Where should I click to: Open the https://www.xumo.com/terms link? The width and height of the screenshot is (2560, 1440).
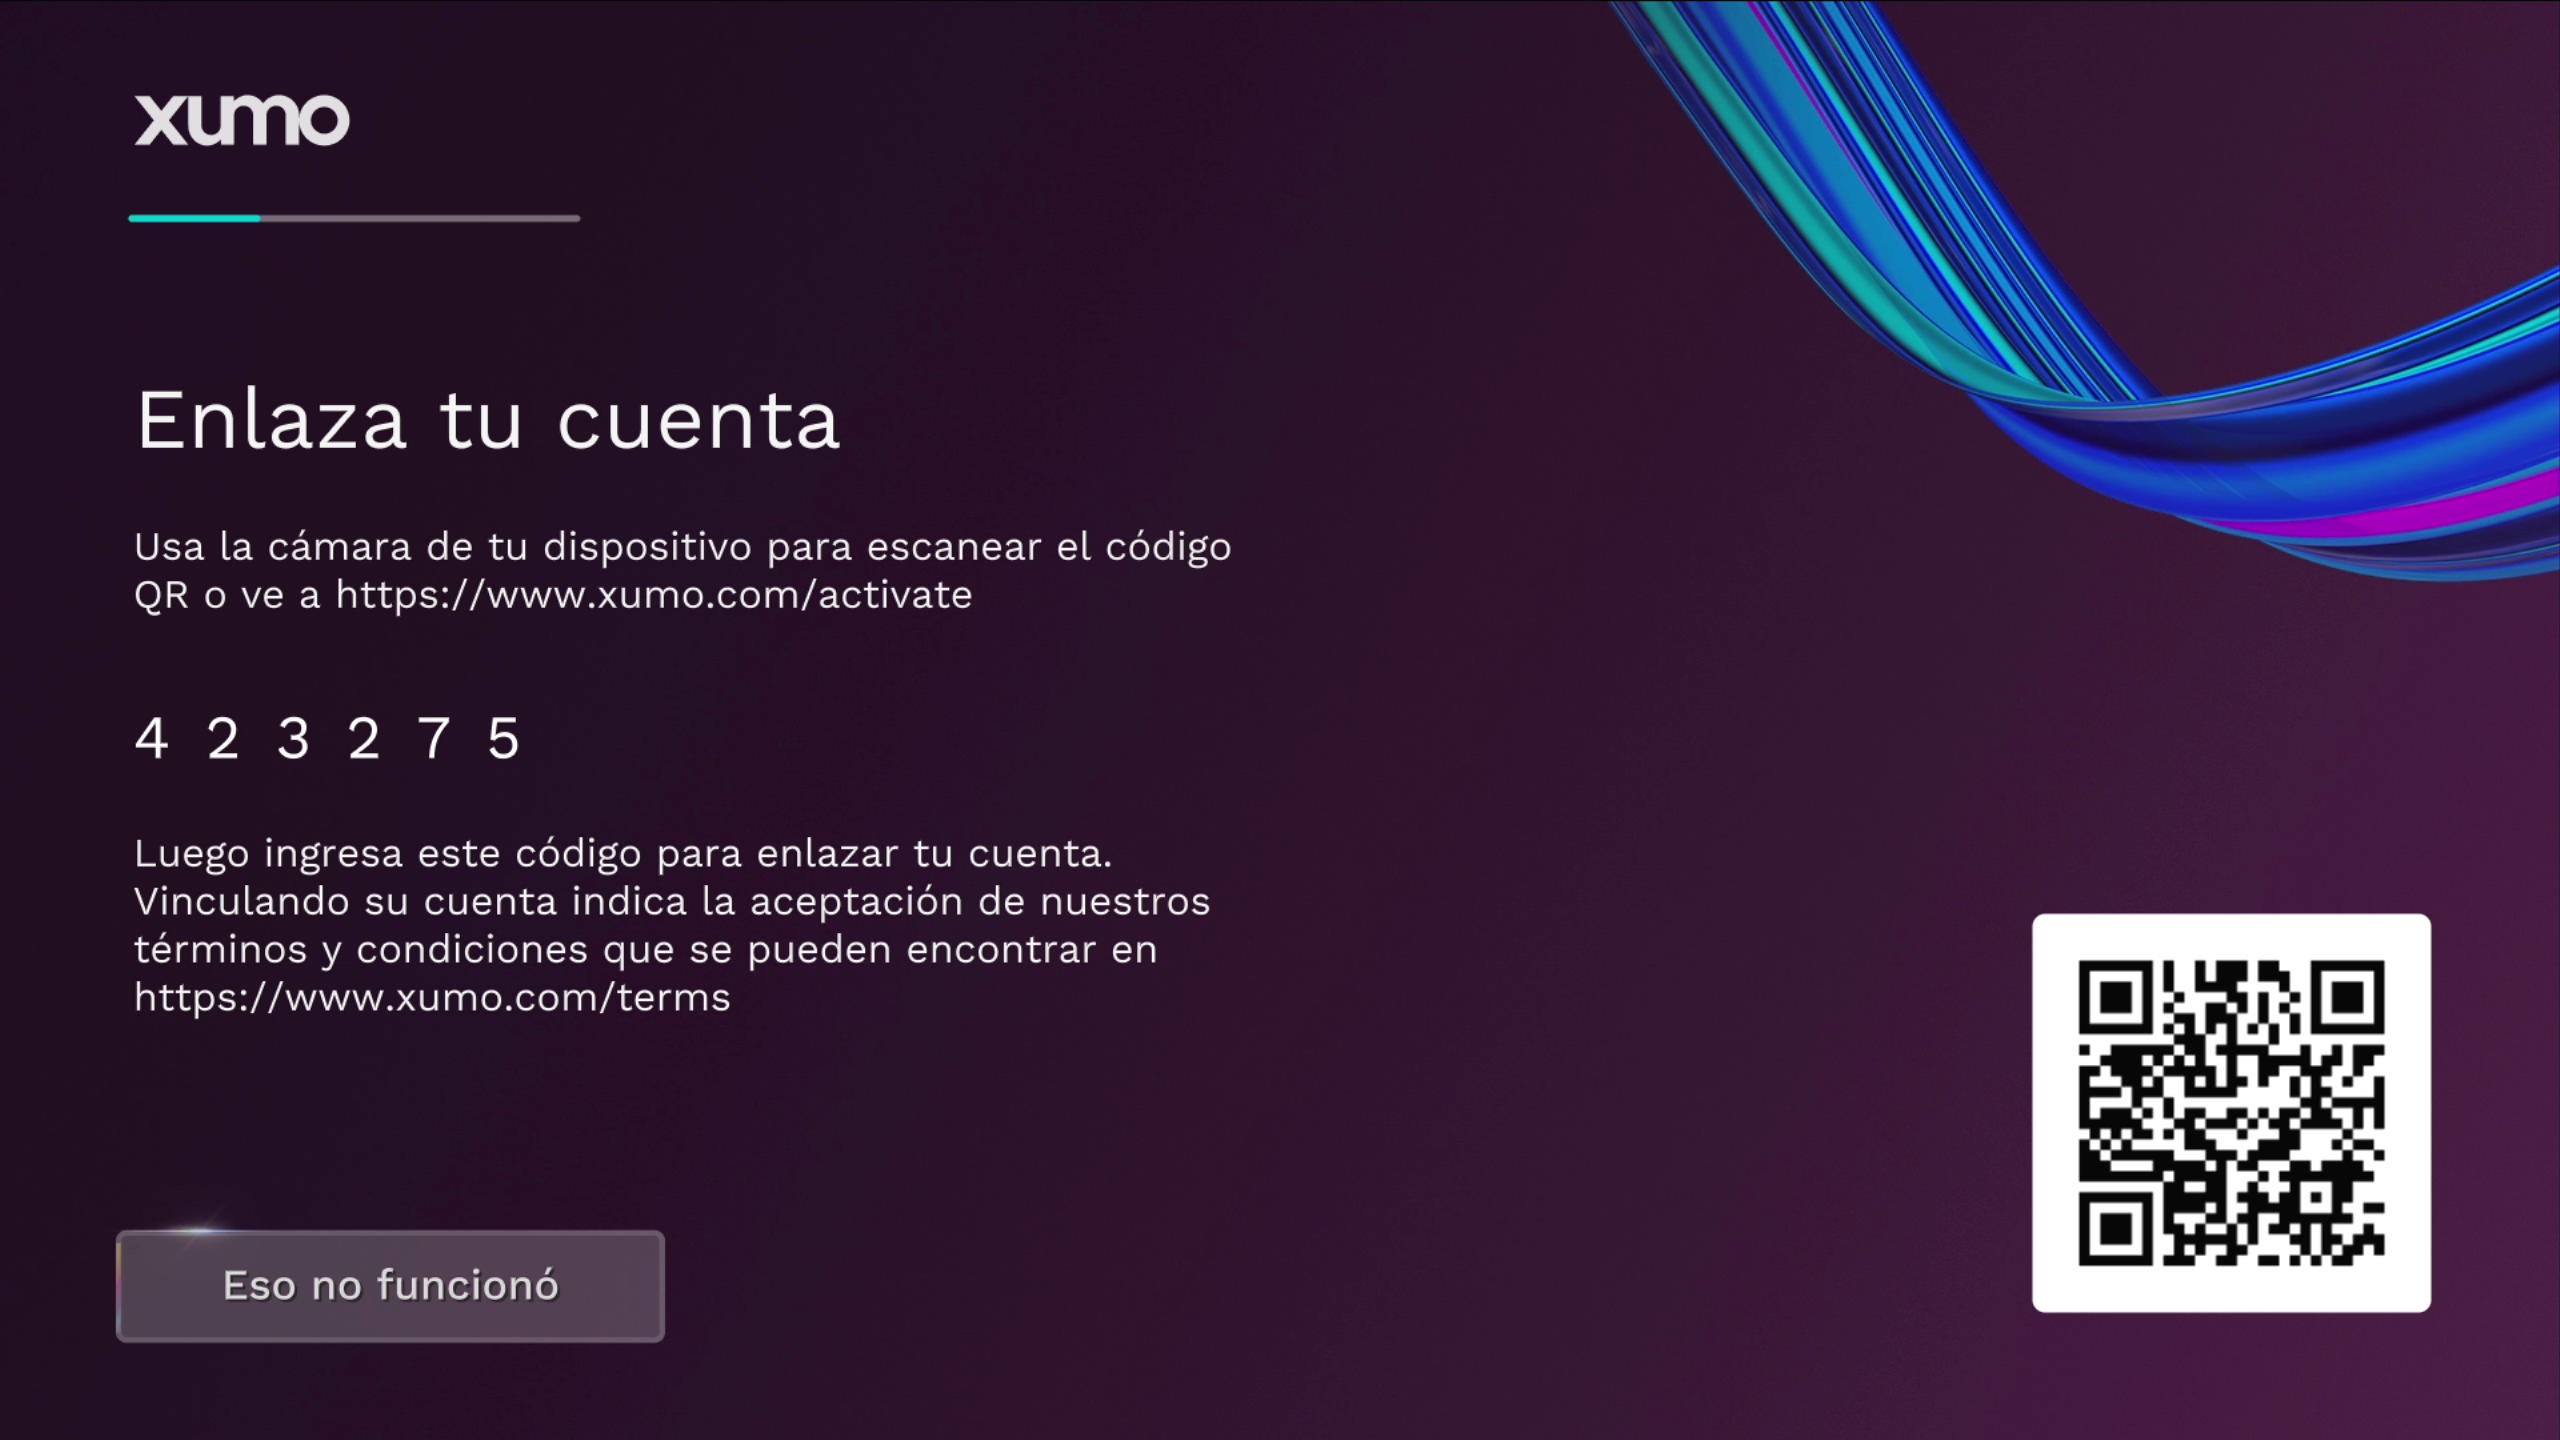[x=432, y=998]
